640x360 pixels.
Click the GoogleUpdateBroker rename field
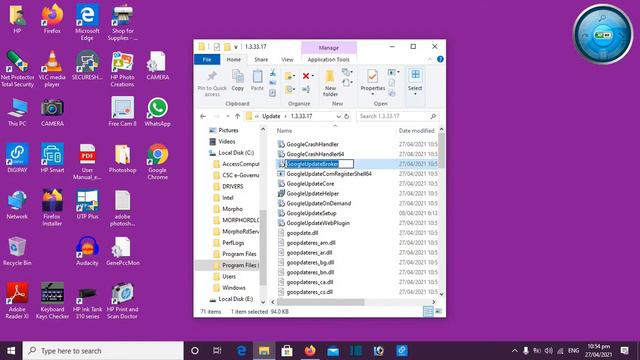[x=320, y=164]
